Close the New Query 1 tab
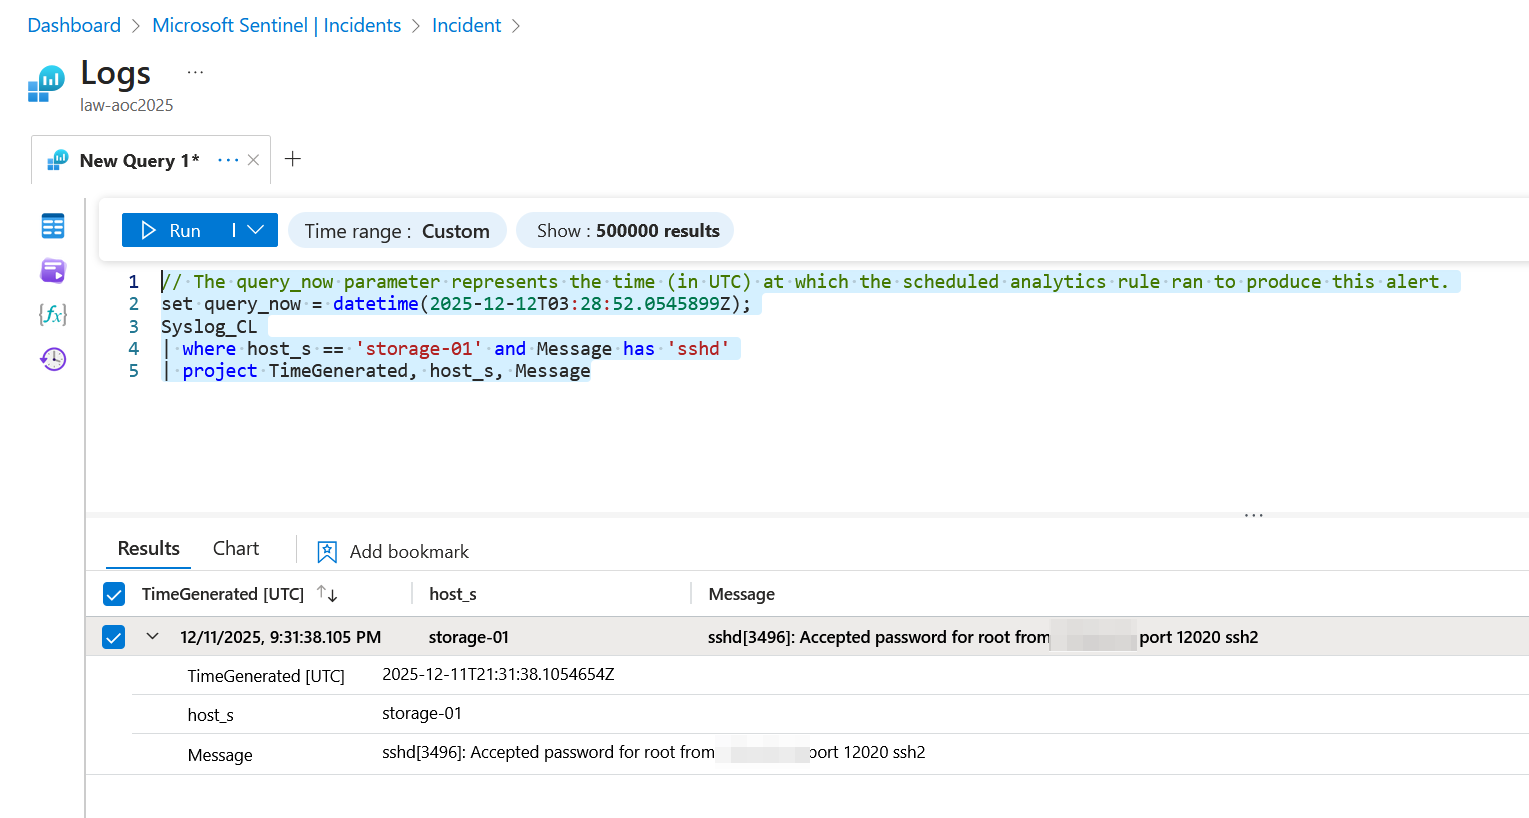This screenshot has width=1529, height=818. click(253, 160)
